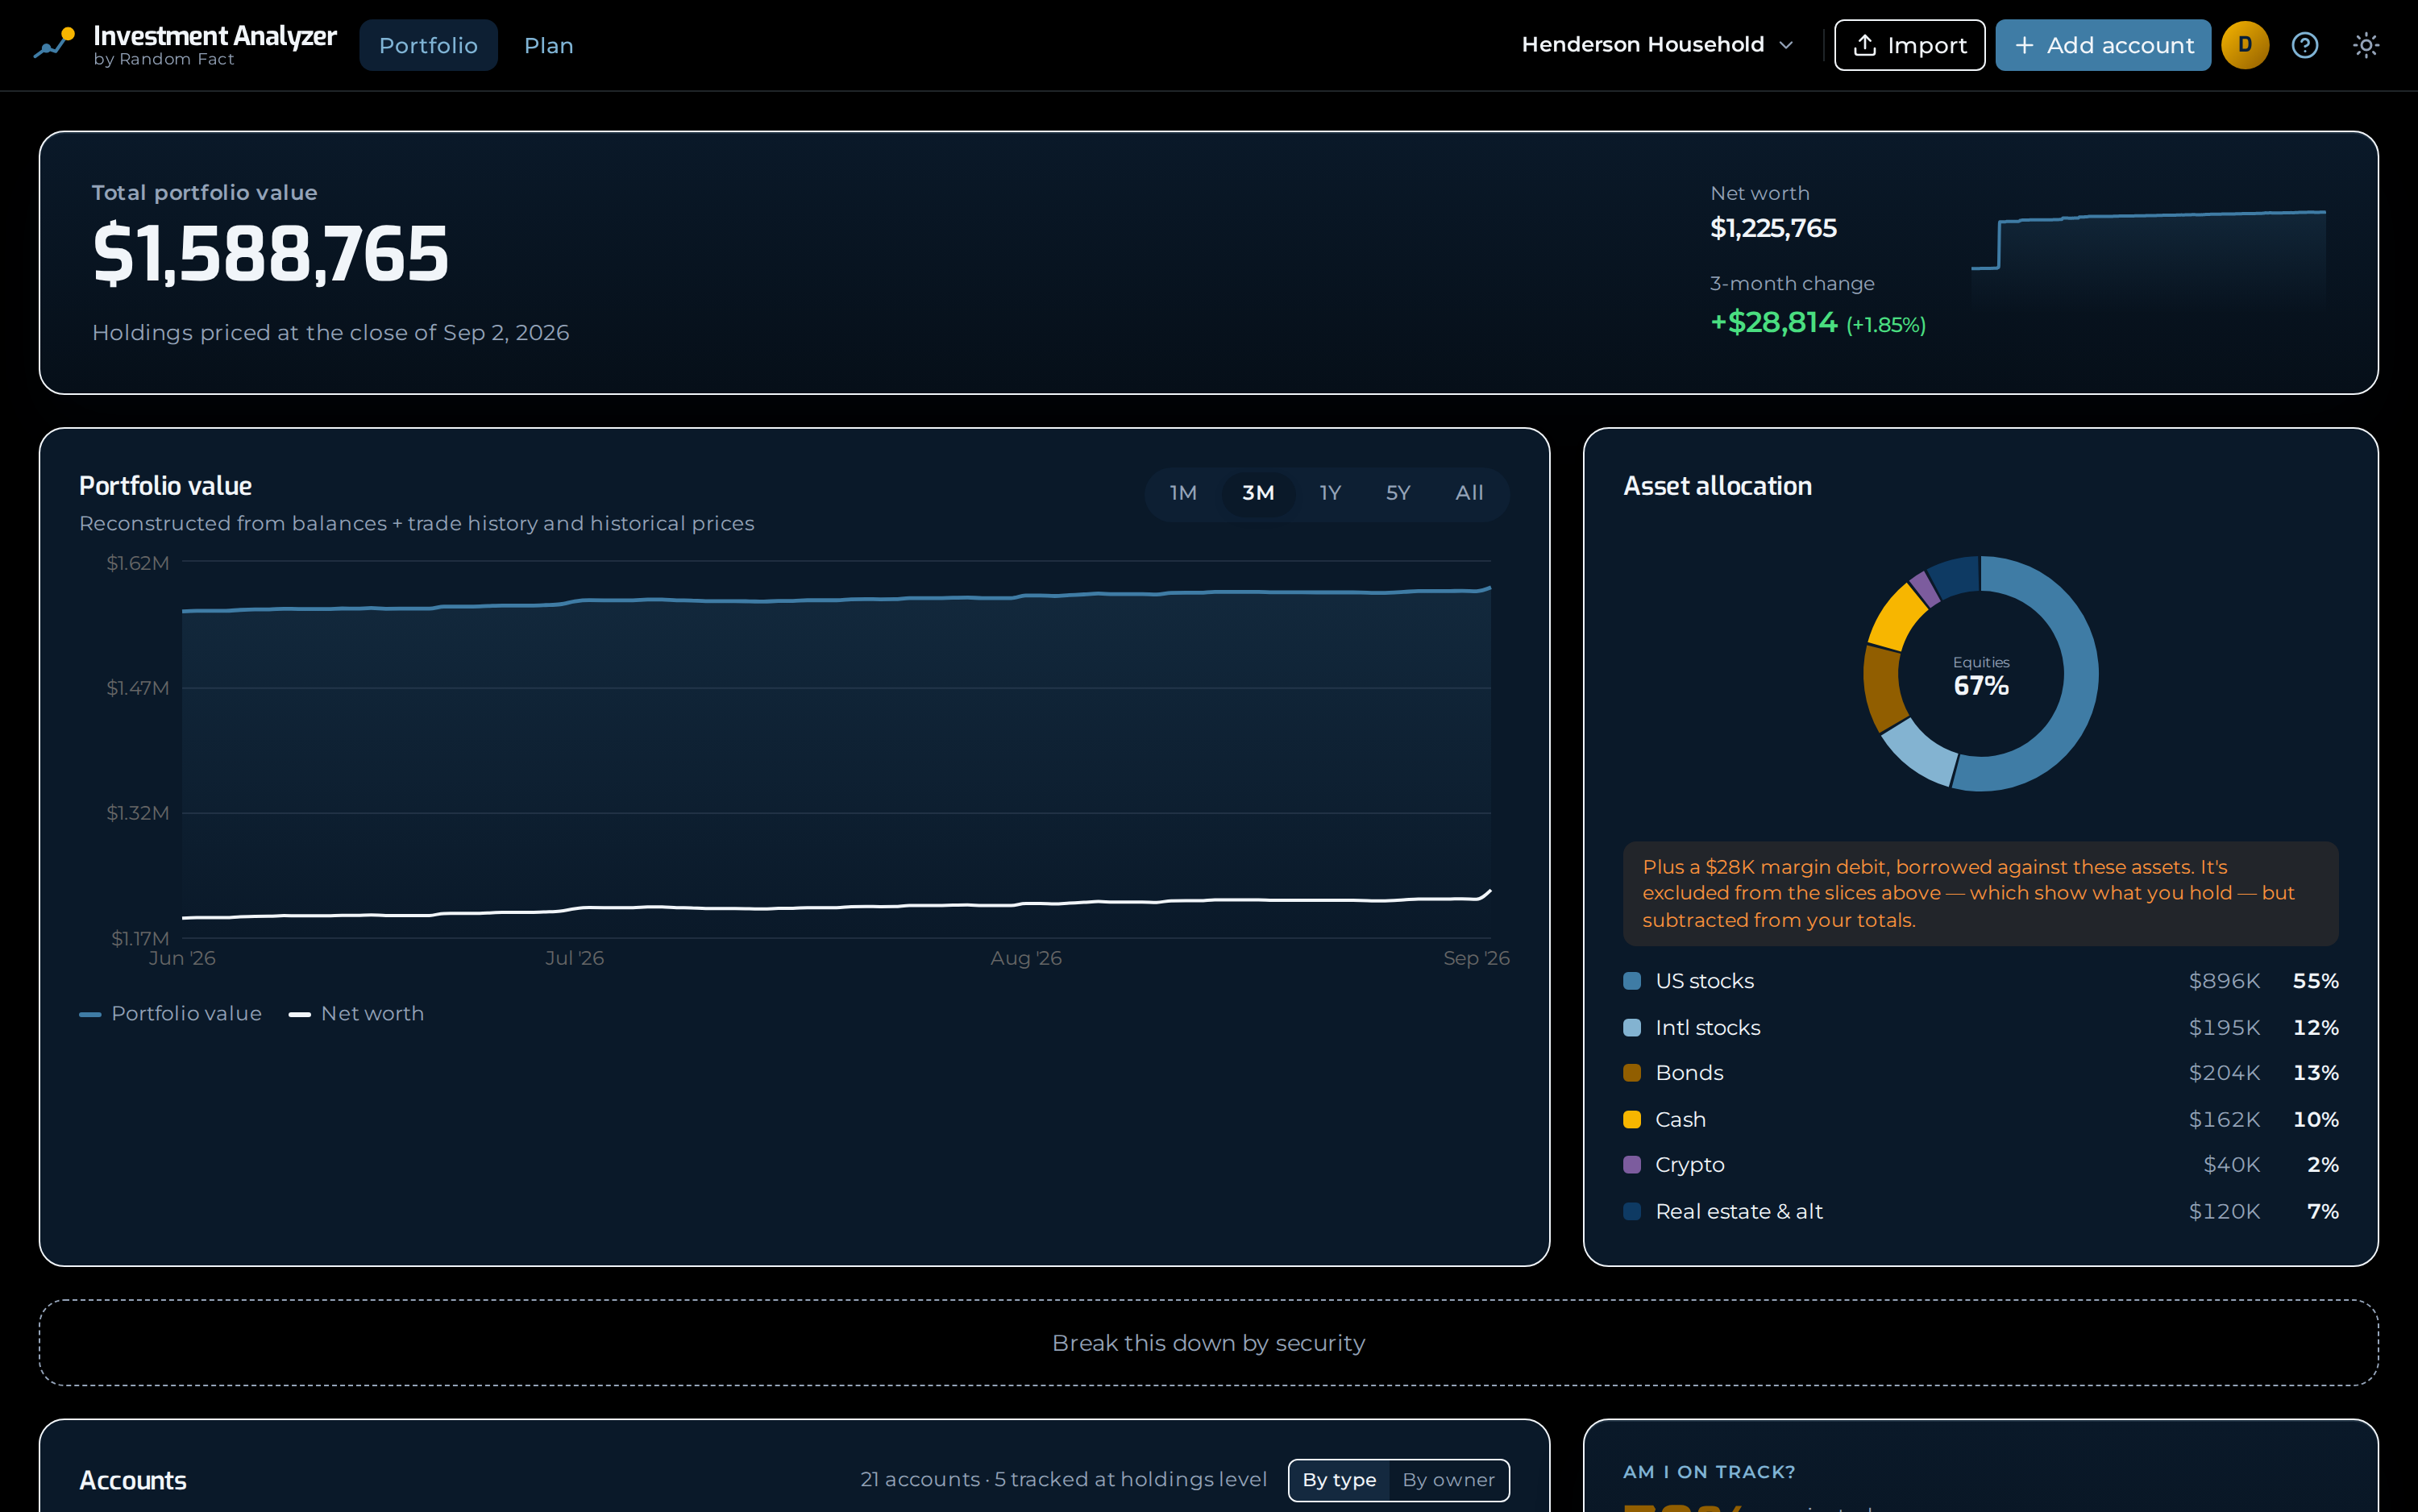Switch chart range to 1Y
The height and width of the screenshot is (1512, 2418).
1330,493
